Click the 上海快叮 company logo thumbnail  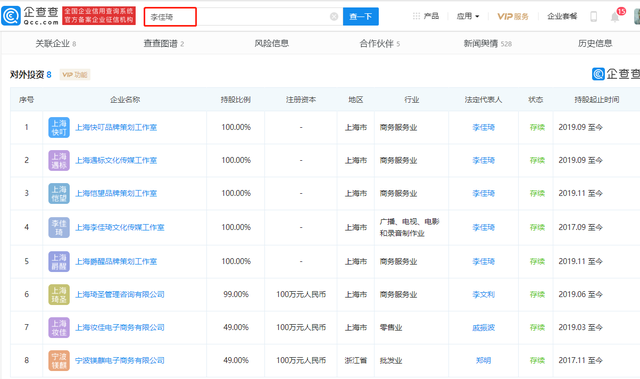coord(59,127)
